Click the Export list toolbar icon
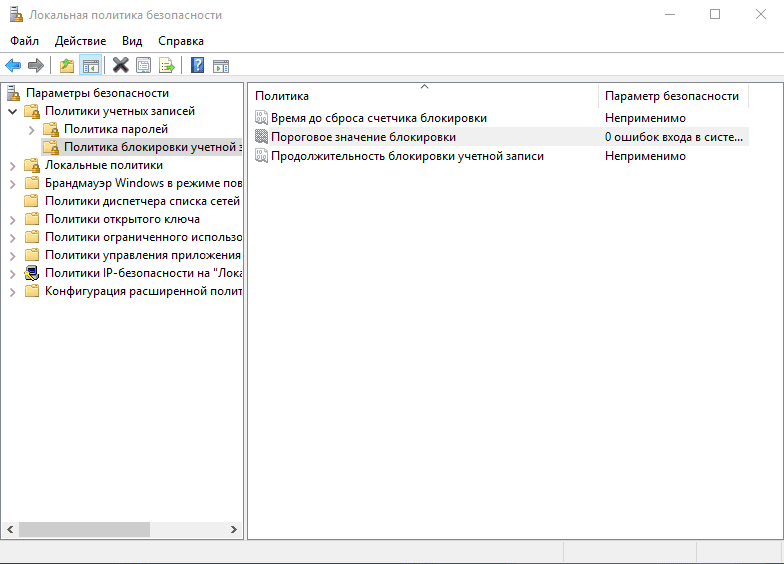This screenshot has width=784, height=564. 167,66
